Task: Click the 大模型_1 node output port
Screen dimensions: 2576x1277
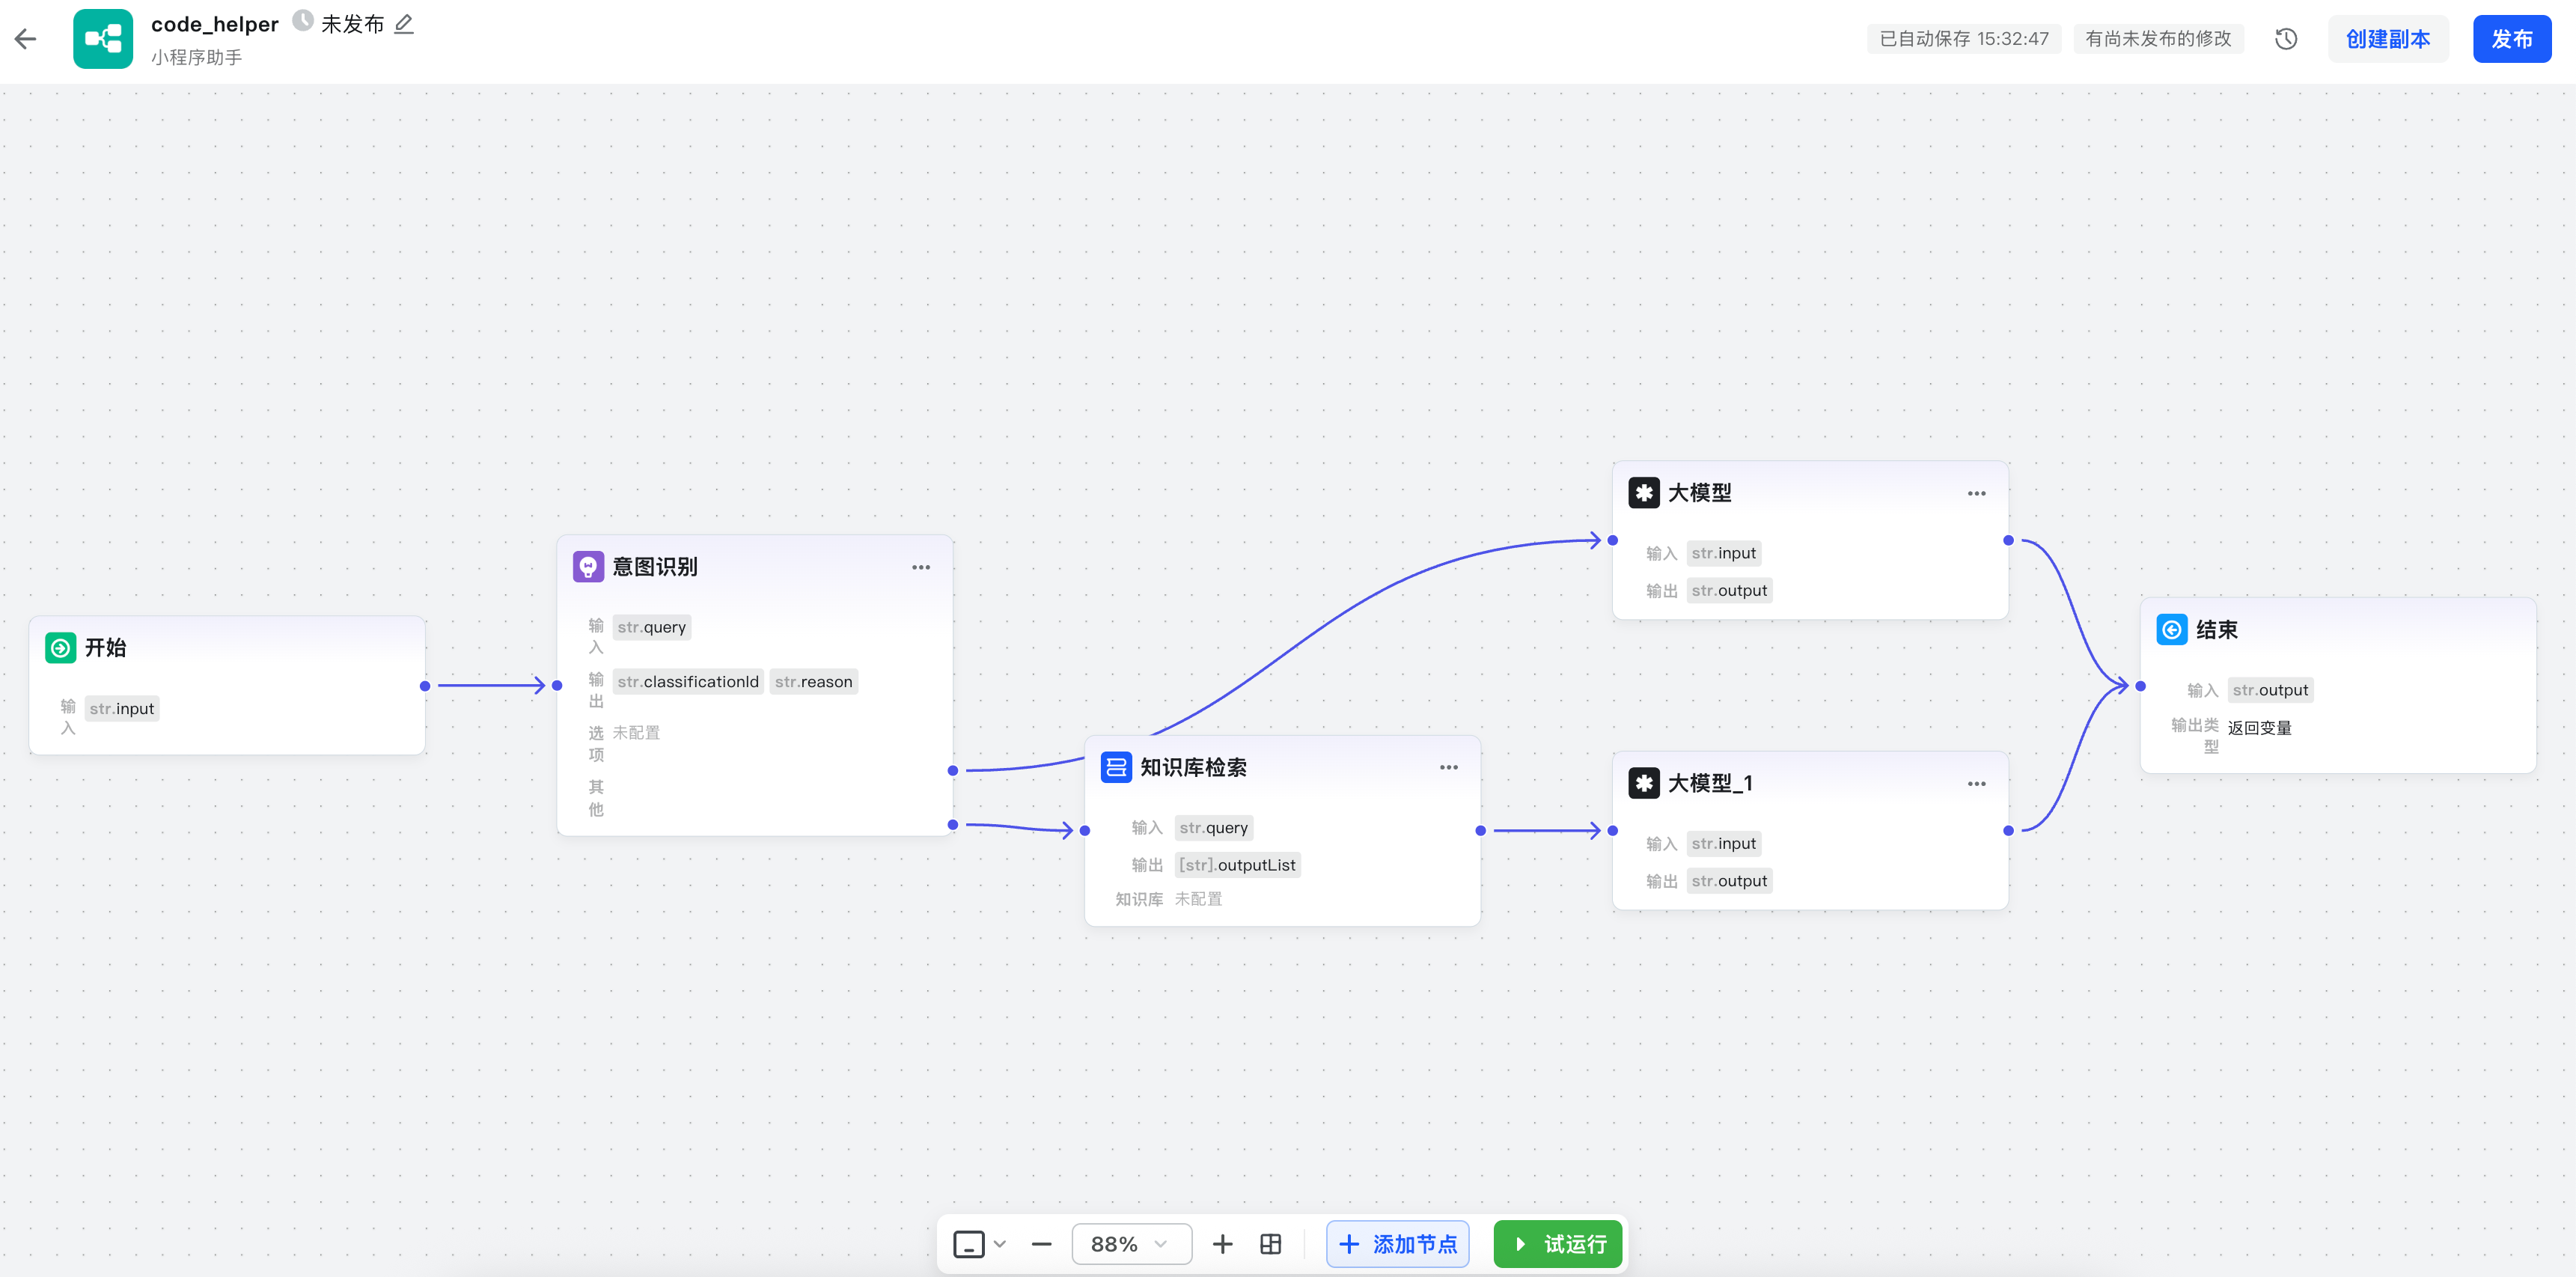Action: (2009, 831)
